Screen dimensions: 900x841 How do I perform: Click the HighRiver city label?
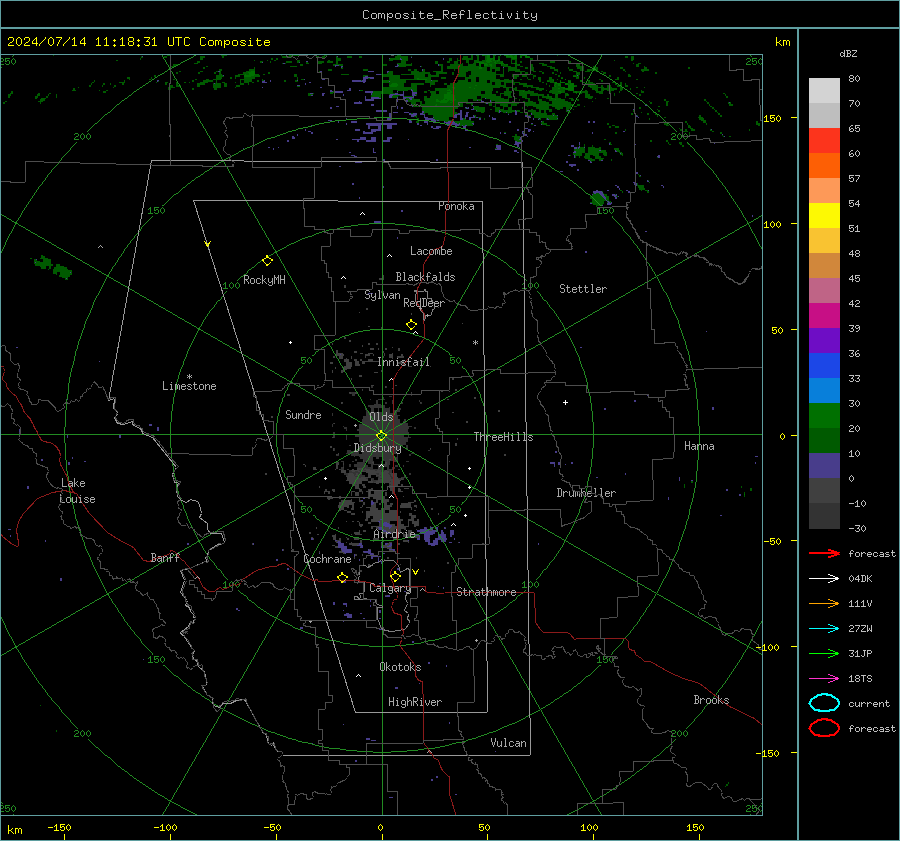pyautogui.click(x=414, y=702)
